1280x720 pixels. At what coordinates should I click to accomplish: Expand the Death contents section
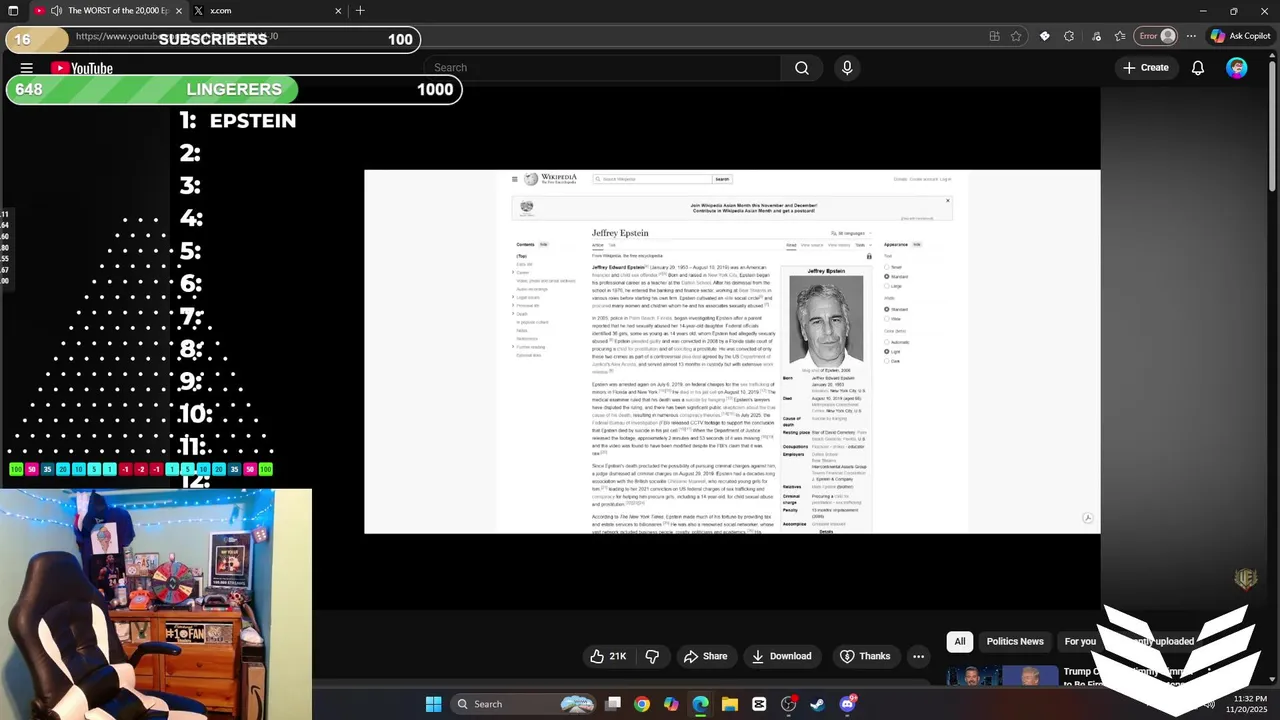(513, 314)
